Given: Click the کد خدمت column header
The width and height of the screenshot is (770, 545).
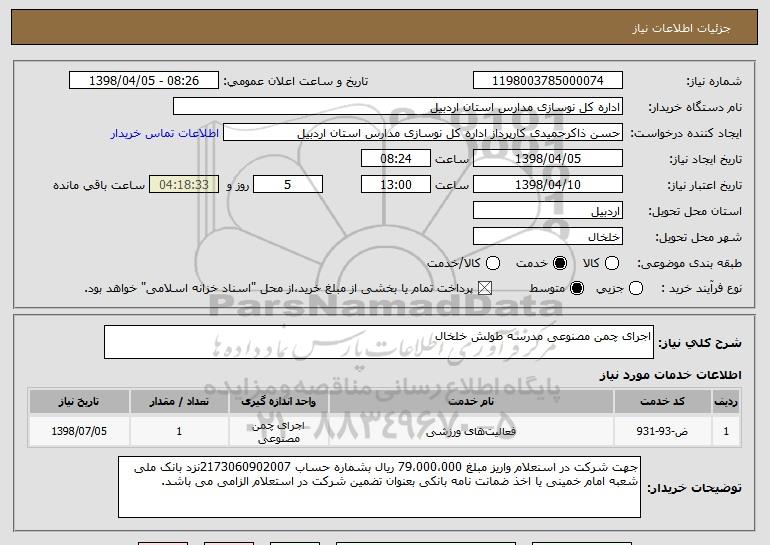Looking at the screenshot, I should [x=662, y=402].
